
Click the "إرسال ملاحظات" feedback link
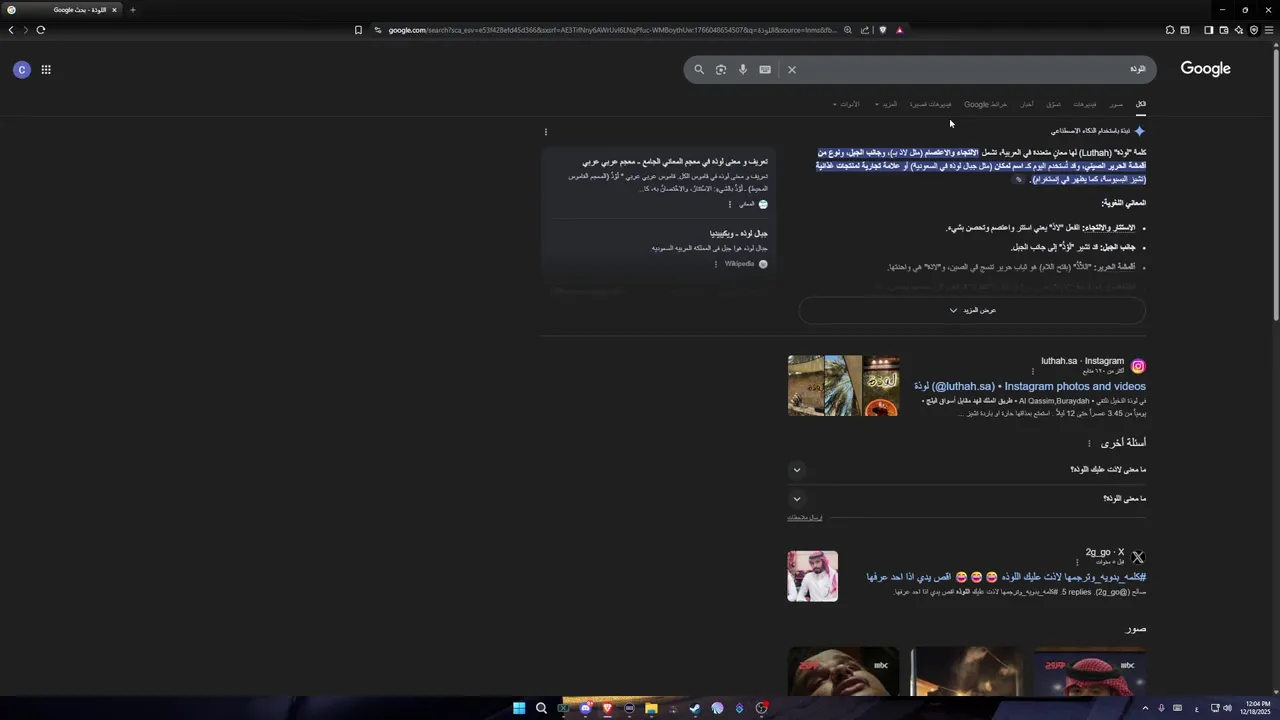805,518
